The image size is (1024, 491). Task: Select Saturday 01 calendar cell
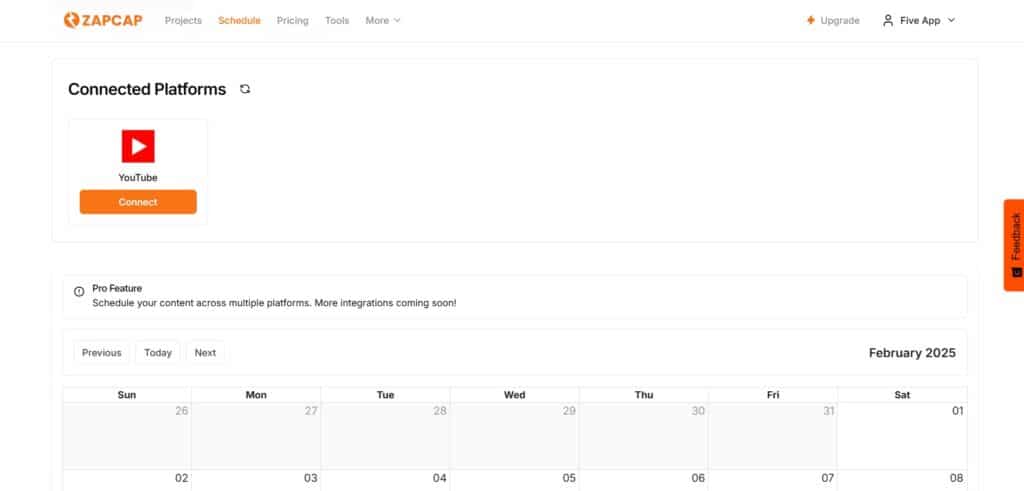[x=902, y=436]
